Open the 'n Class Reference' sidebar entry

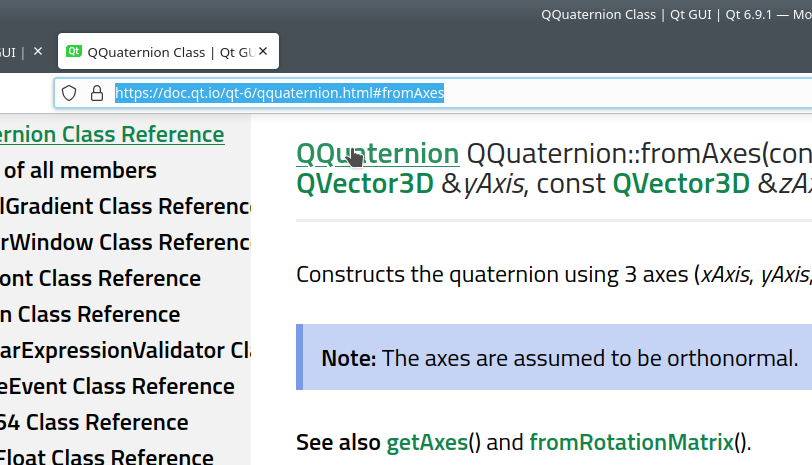coord(90,314)
